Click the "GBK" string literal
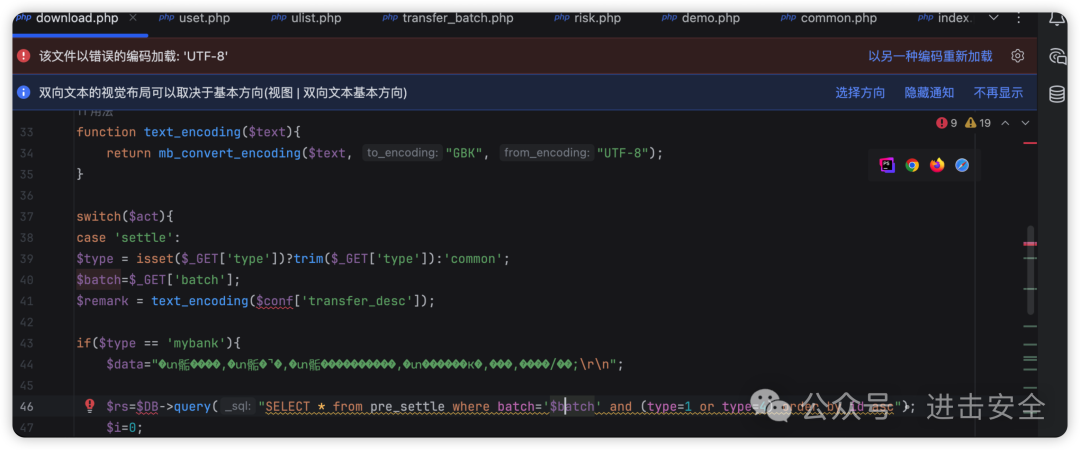The image size is (1080, 450). click(x=466, y=153)
